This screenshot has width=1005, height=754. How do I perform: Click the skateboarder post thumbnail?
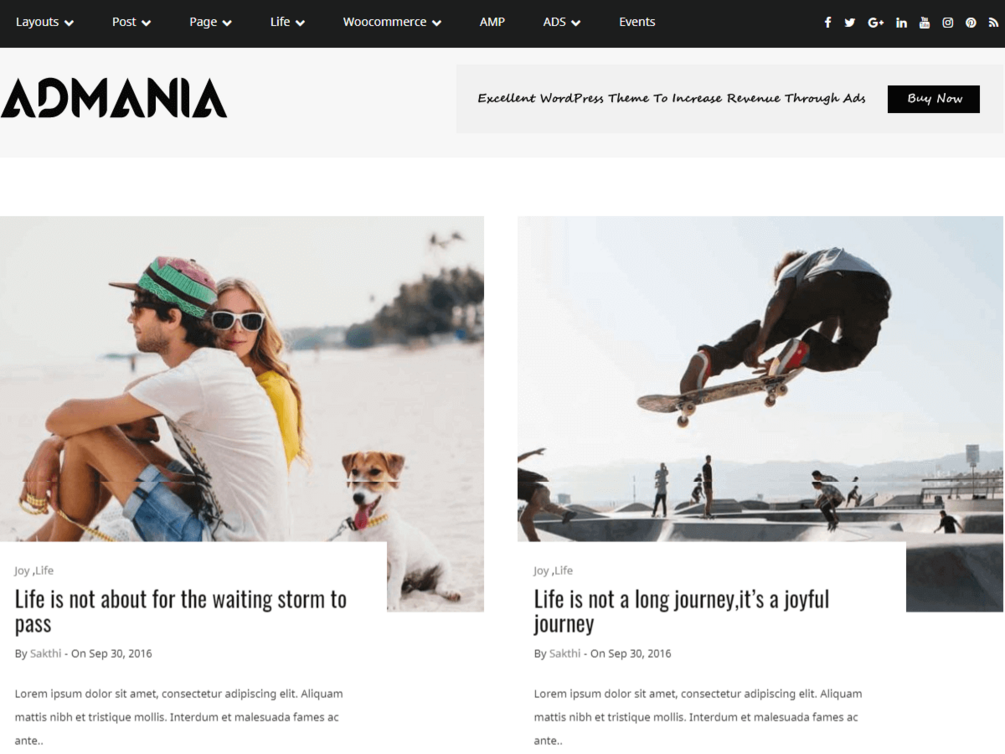click(760, 378)
